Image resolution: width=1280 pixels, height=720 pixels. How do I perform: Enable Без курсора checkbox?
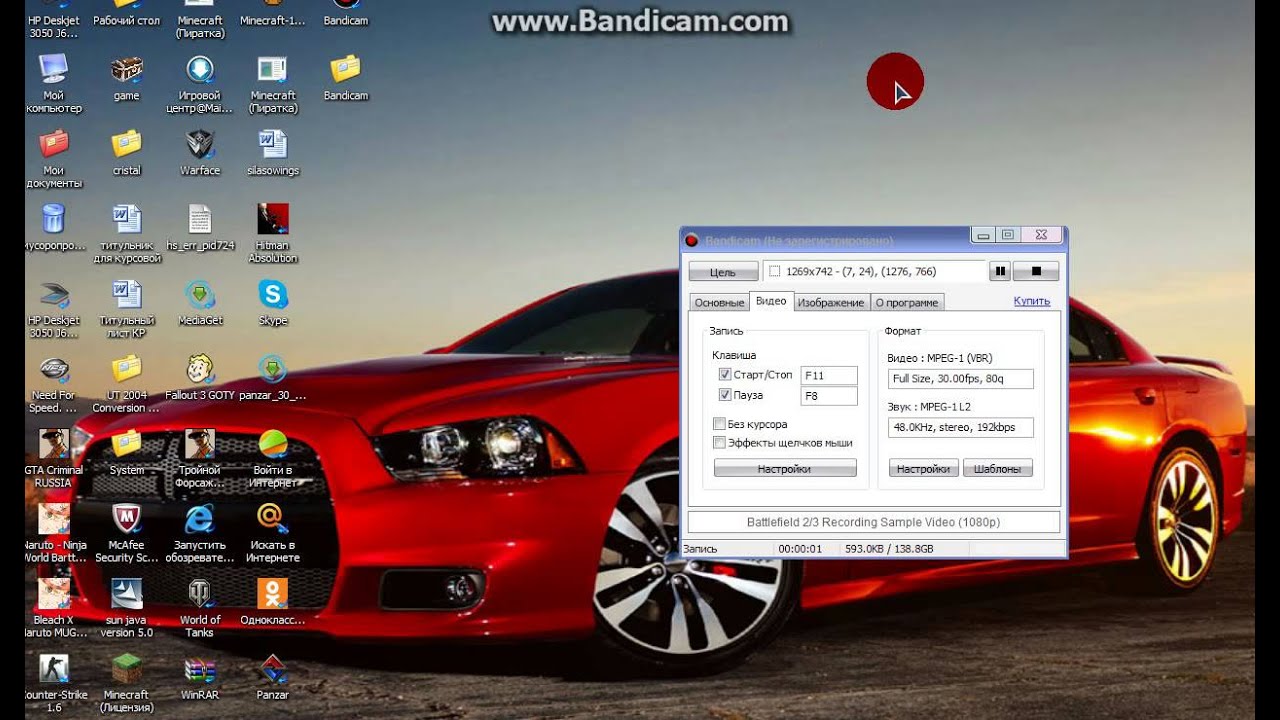pyautogui.click(x=719, y=424)
